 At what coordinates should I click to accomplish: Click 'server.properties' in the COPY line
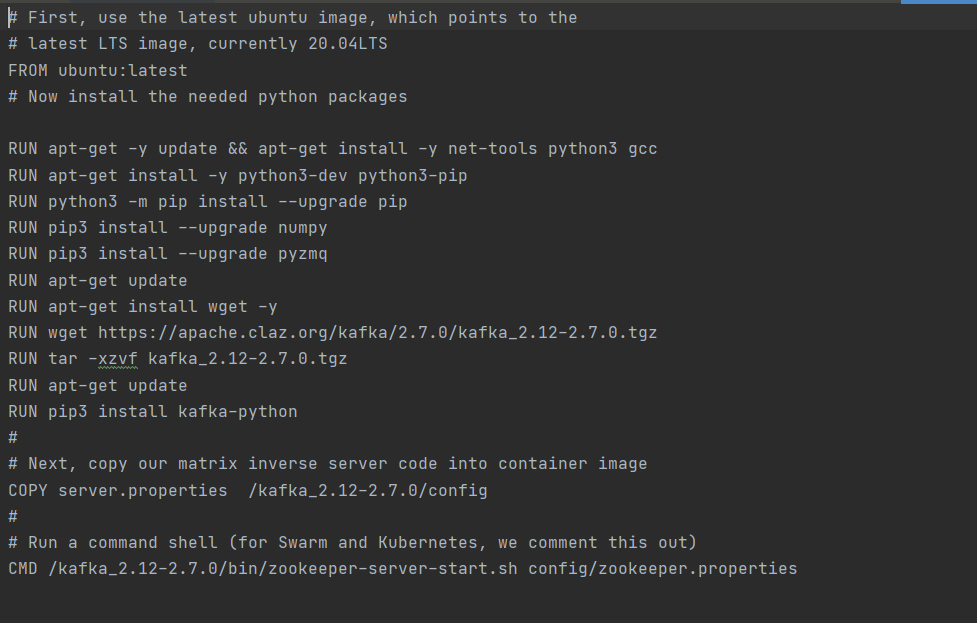(x=143, y=490)
